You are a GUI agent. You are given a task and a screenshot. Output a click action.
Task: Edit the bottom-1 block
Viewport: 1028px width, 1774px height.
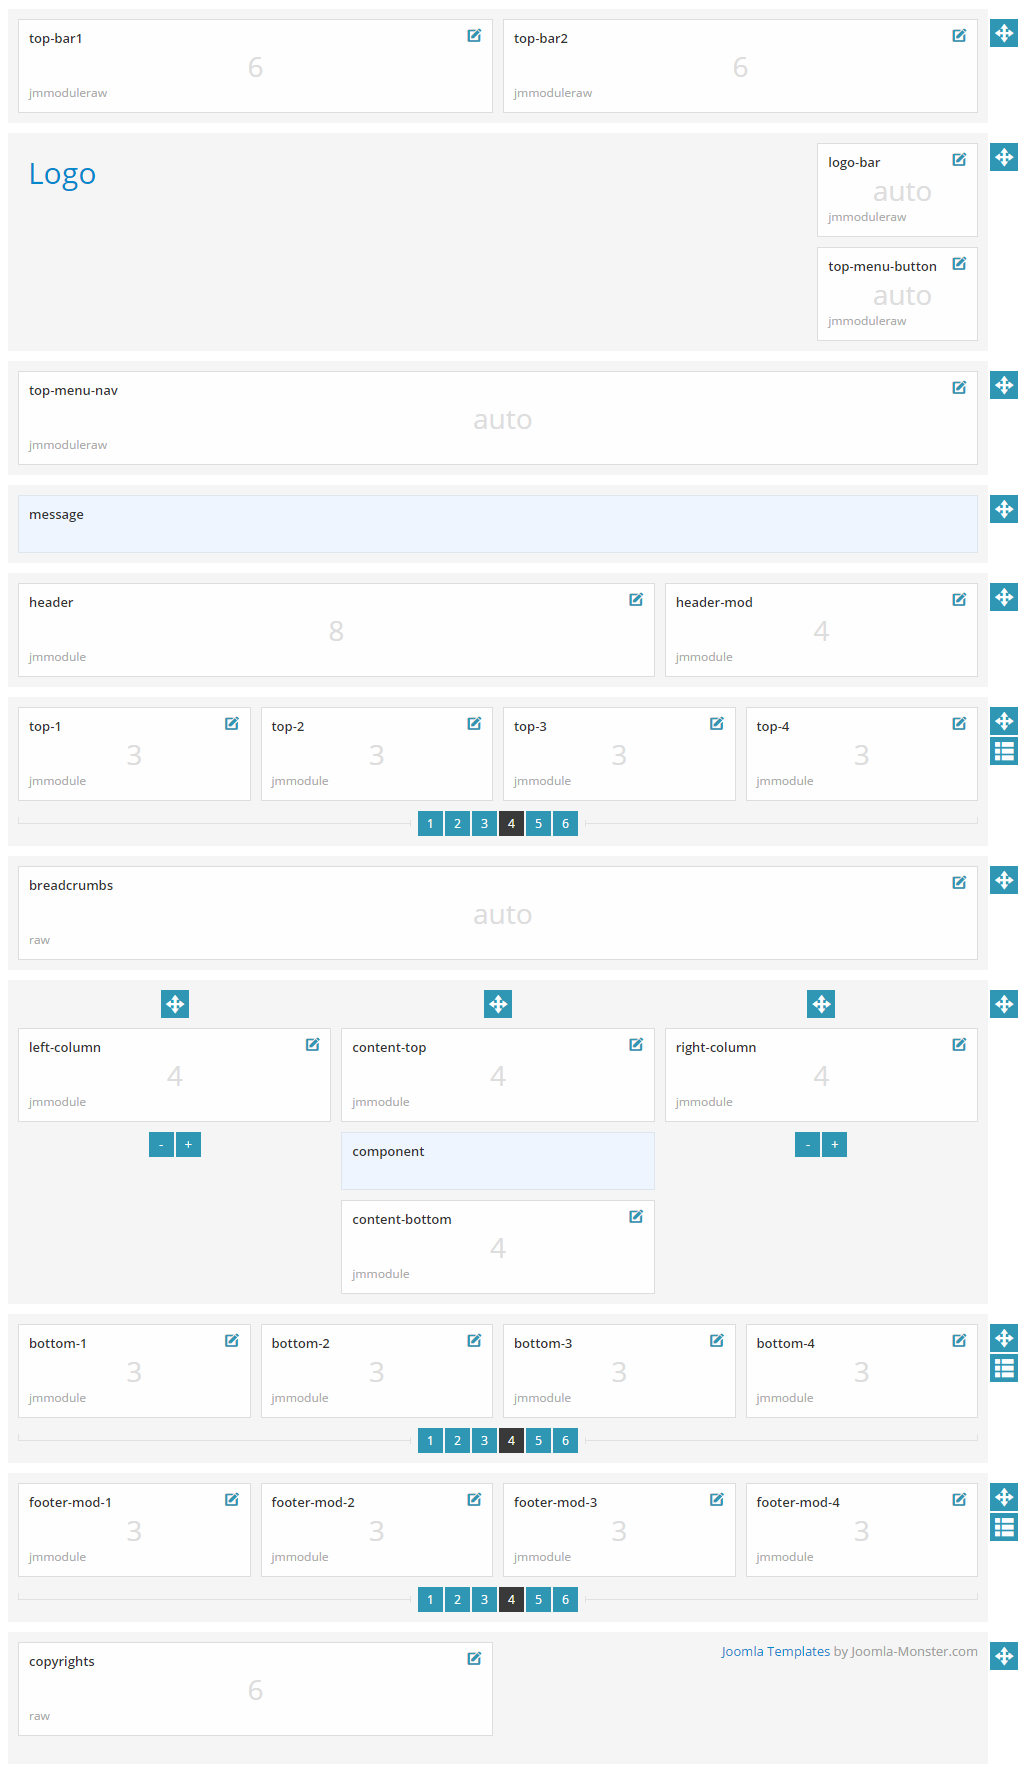[232, 1341]
